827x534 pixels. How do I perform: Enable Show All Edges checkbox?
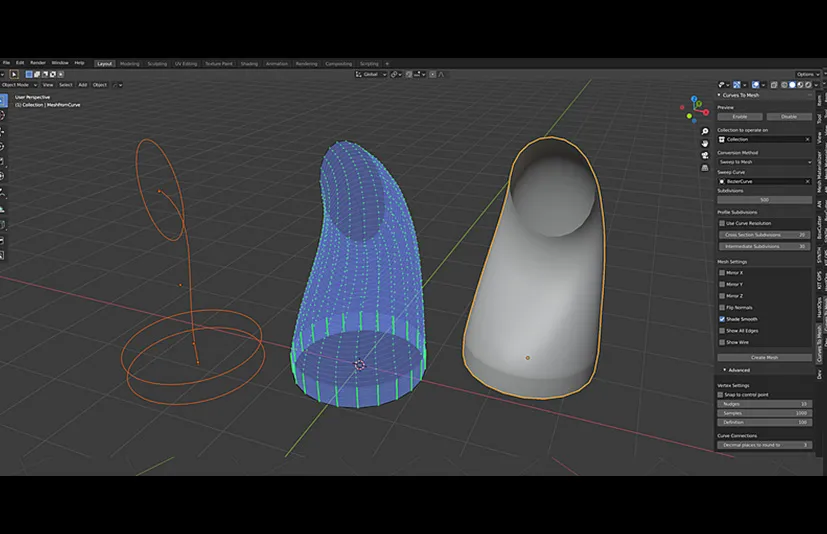pos(722,331)
